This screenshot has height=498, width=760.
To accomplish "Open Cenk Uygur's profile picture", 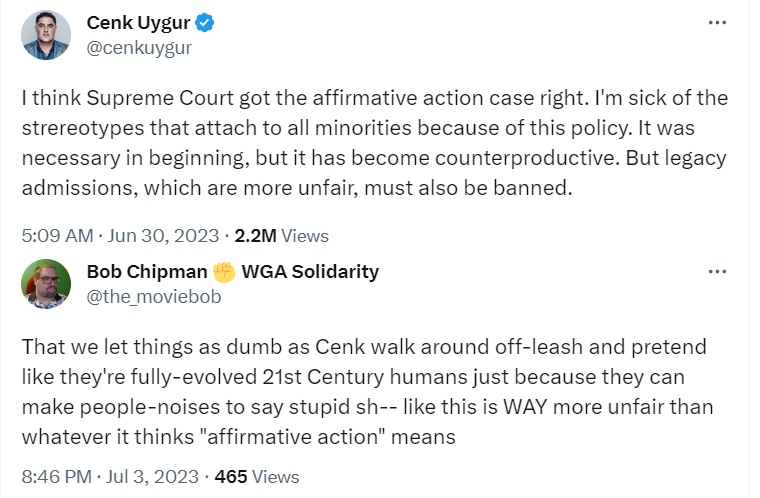I will 46,35.
